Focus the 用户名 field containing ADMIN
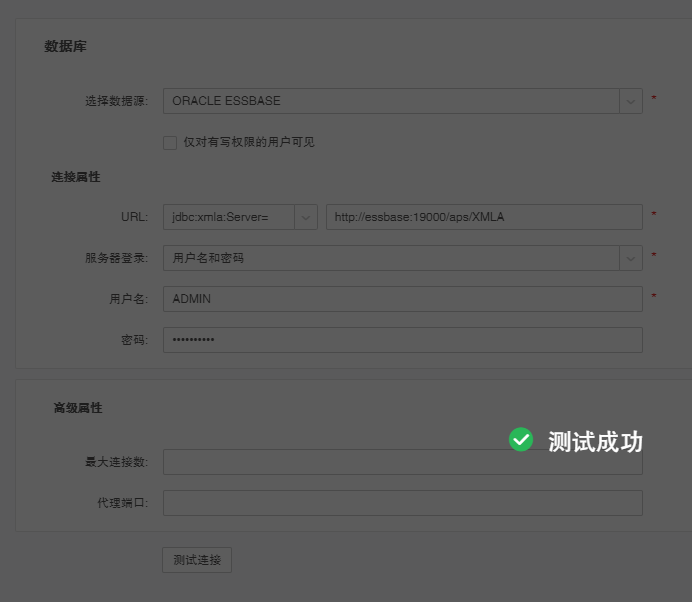The height and width of the screenshot is (602, 692). point(402,299)
